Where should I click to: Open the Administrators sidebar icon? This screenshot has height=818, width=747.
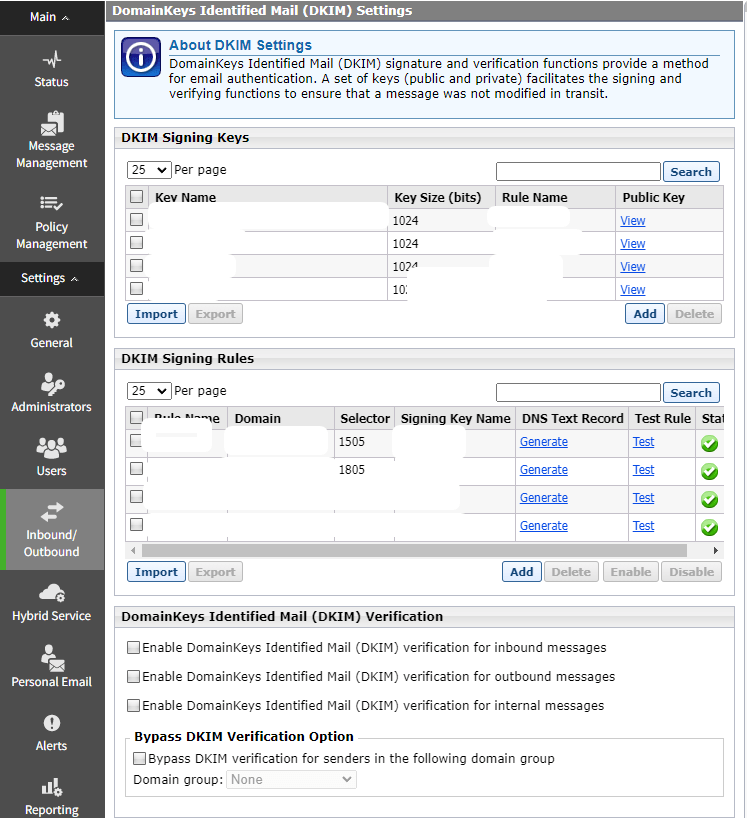tap(51, 384)
